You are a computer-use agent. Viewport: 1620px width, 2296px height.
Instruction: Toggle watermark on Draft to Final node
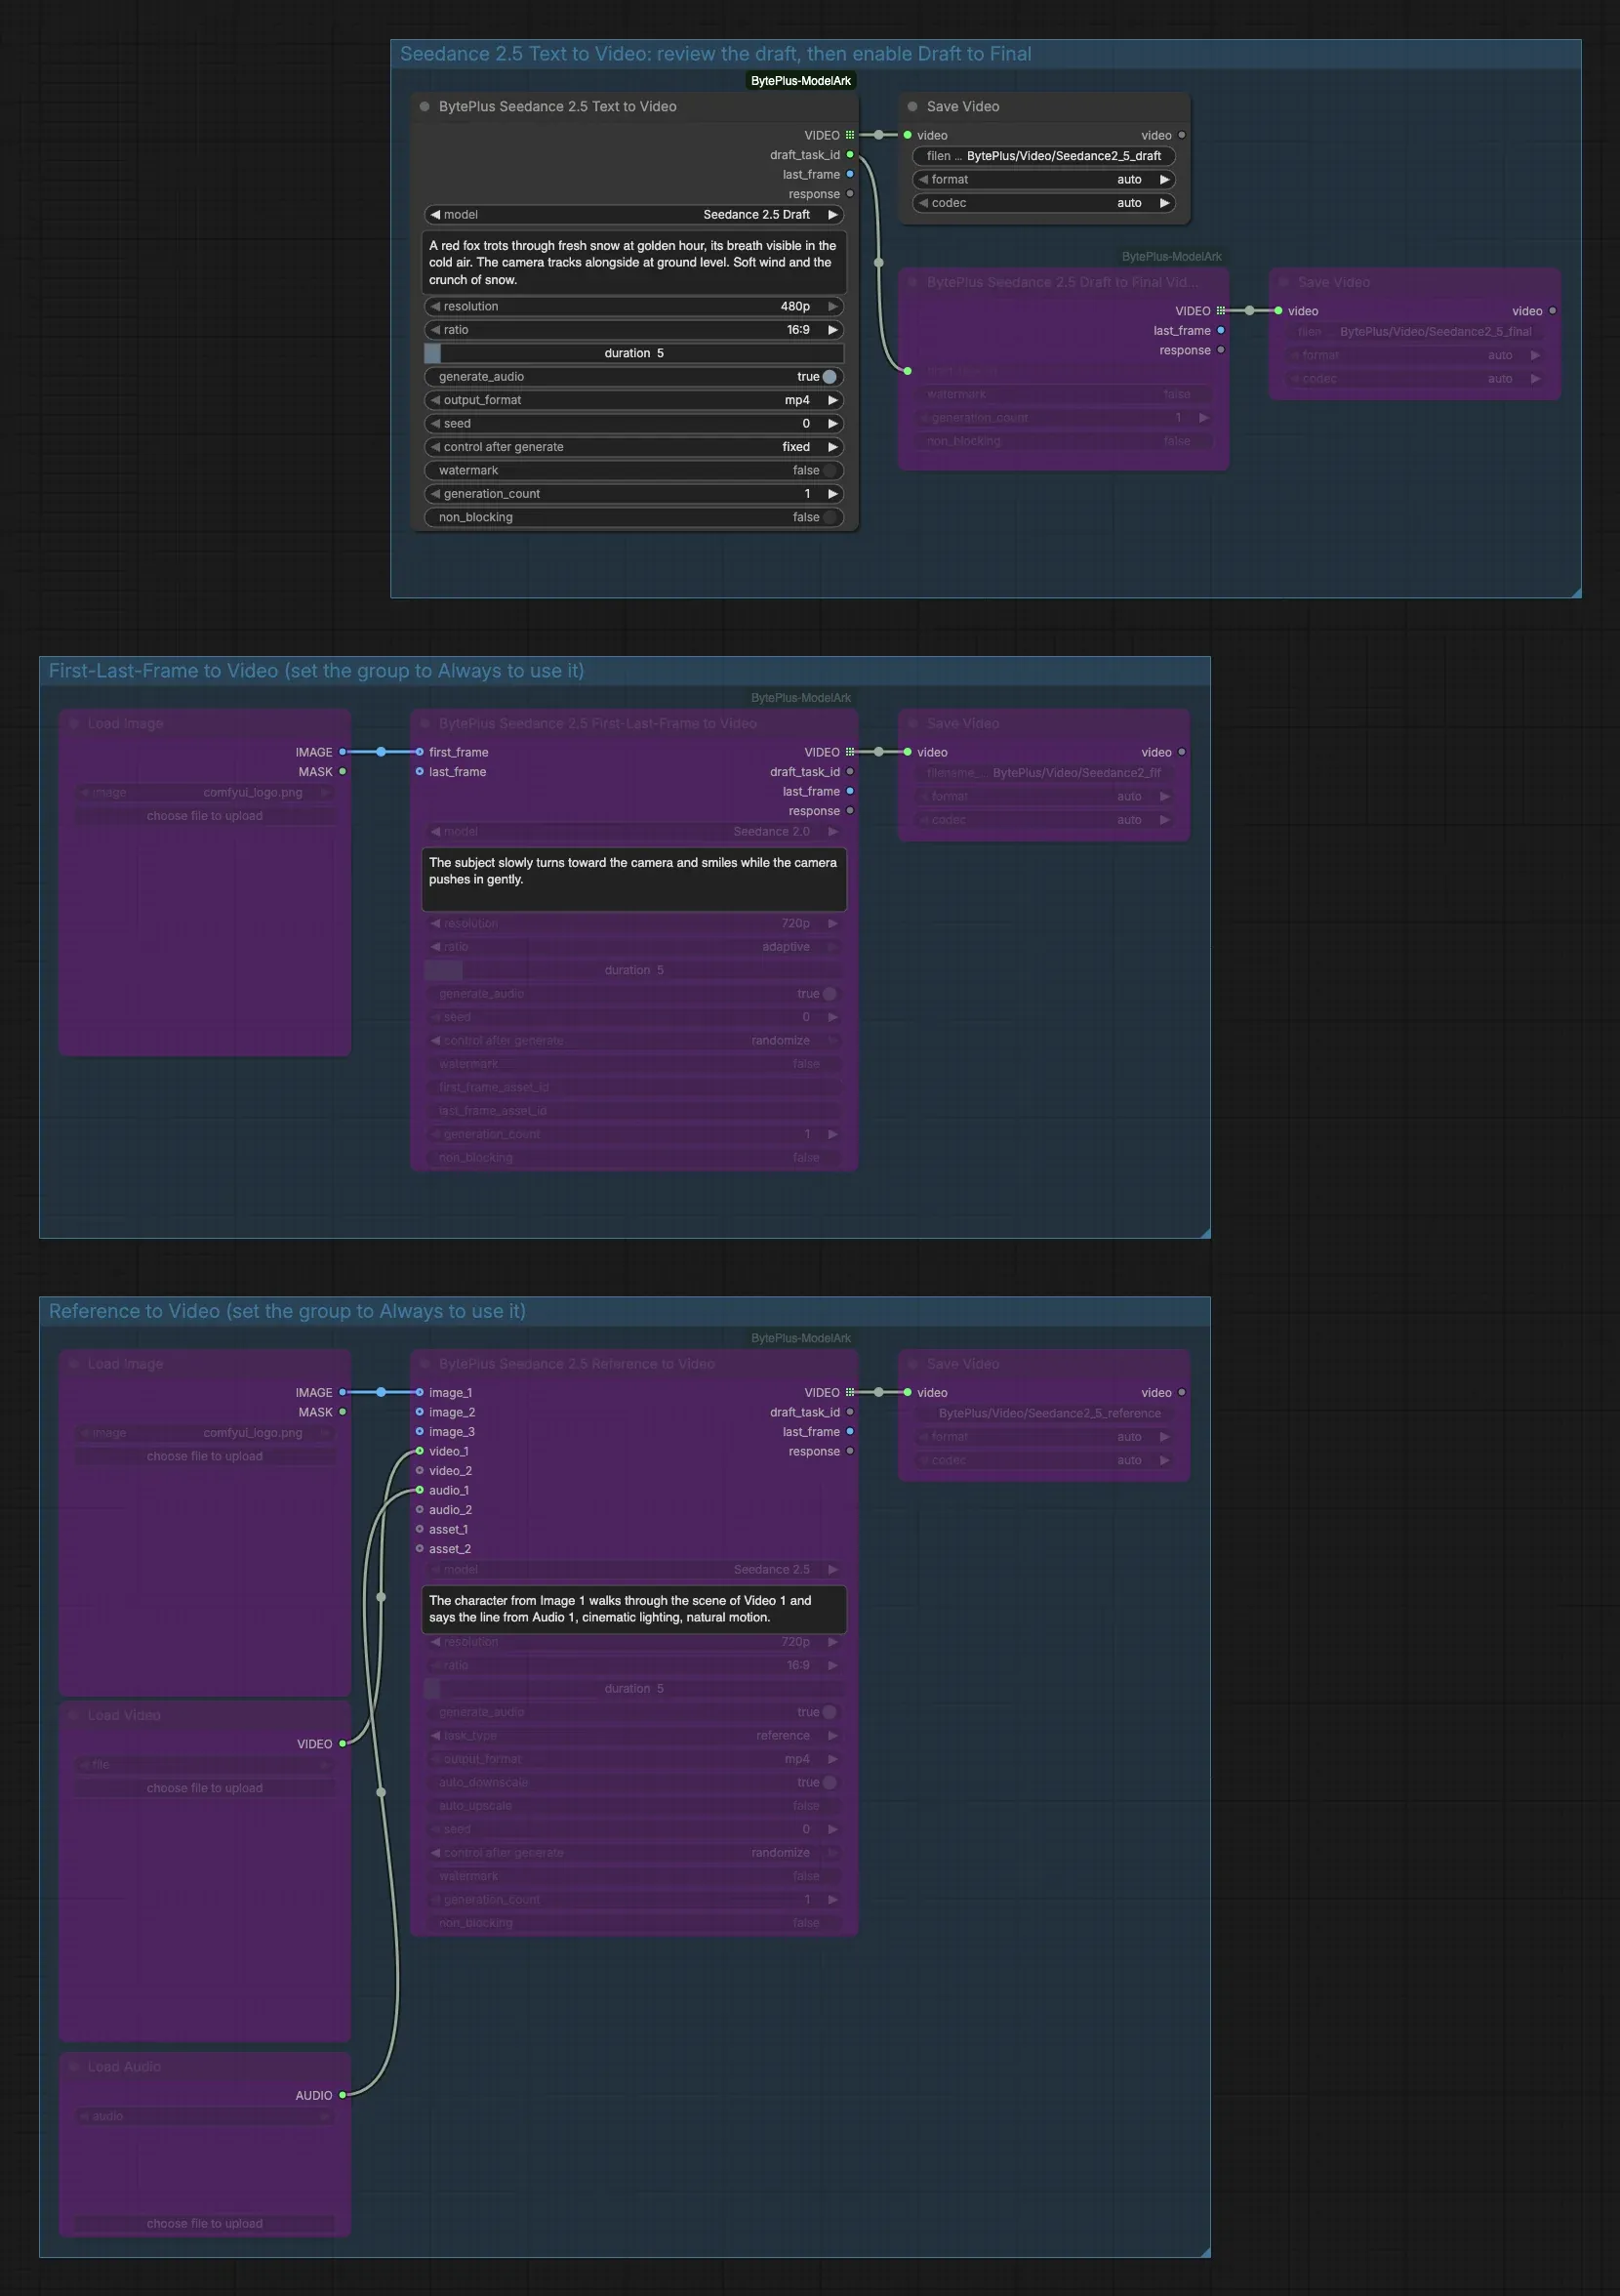coord(1063,394)
